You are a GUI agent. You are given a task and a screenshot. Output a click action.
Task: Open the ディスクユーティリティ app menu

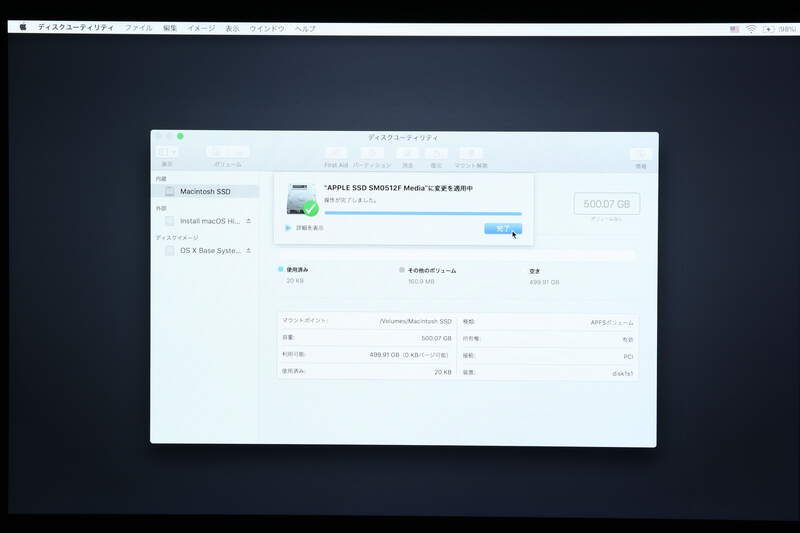(x=76, y=28)
